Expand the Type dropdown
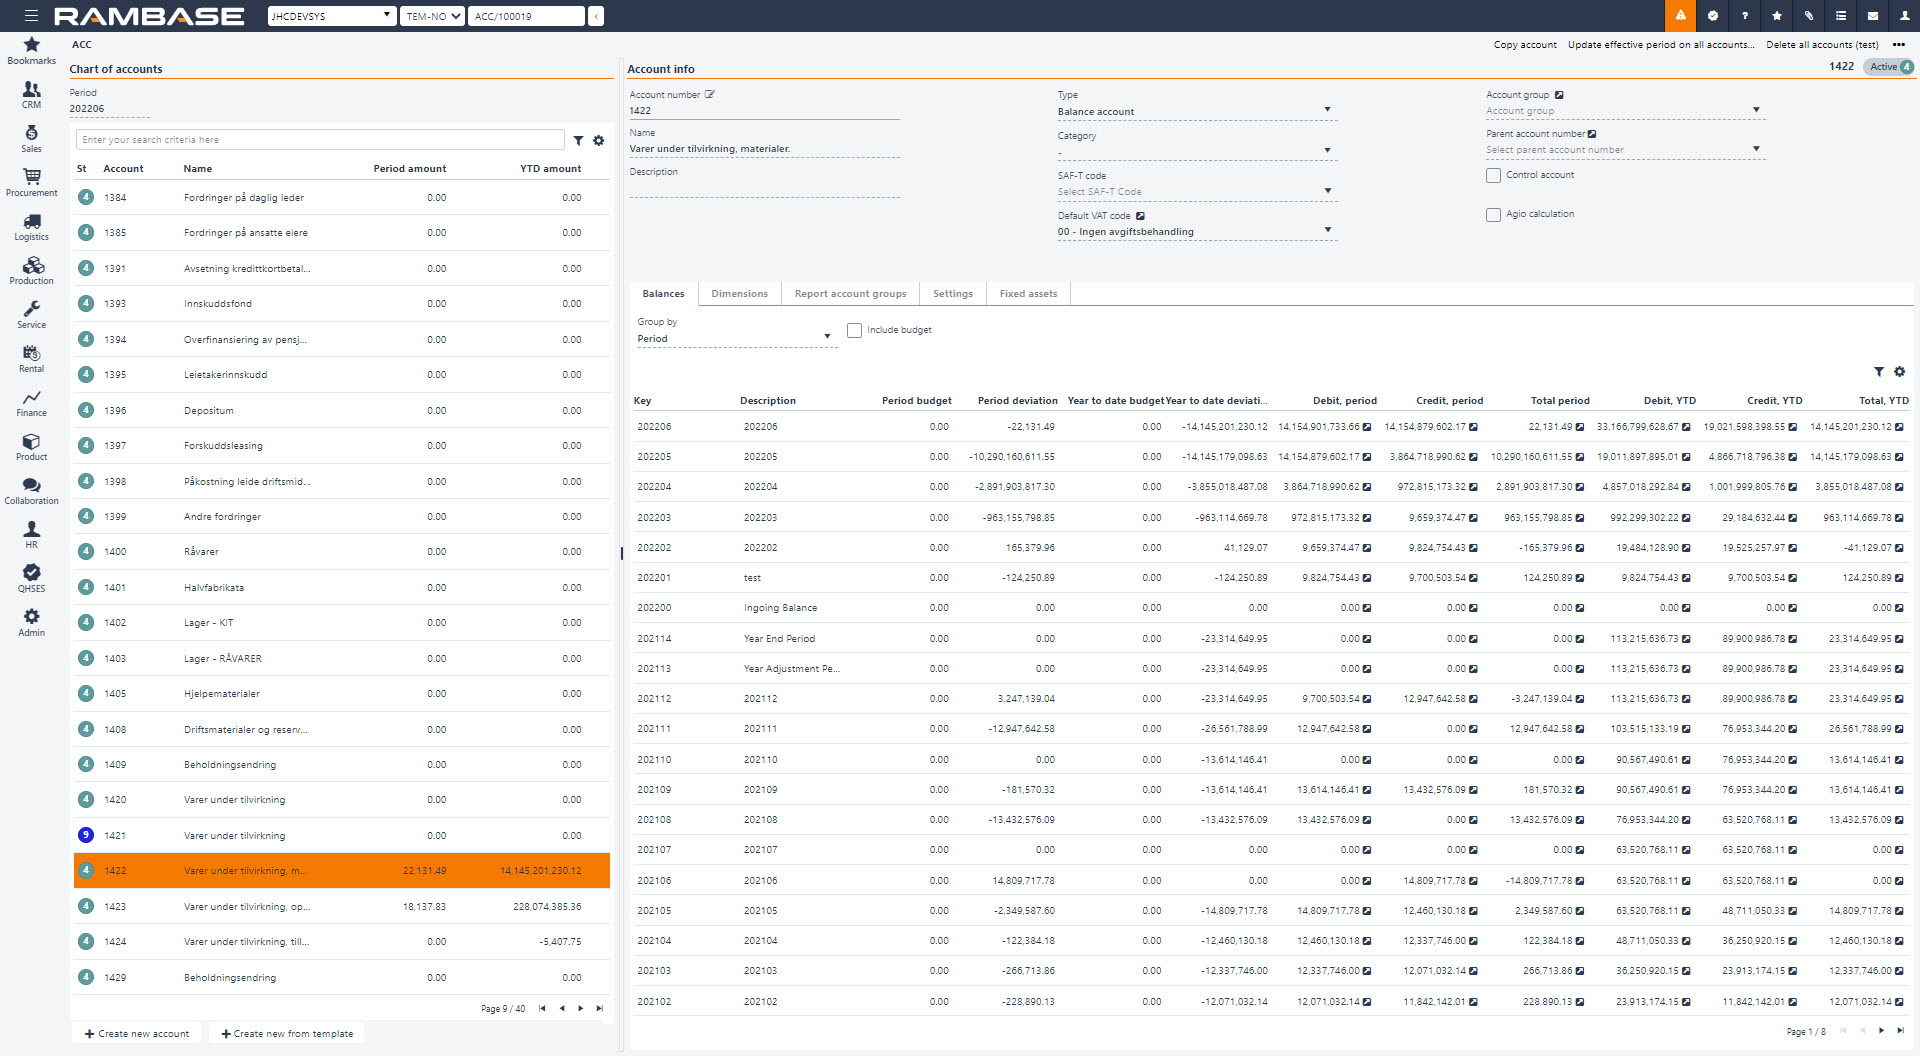The height and width of the screenshot is (1056, 1920). coord(1327,110)
